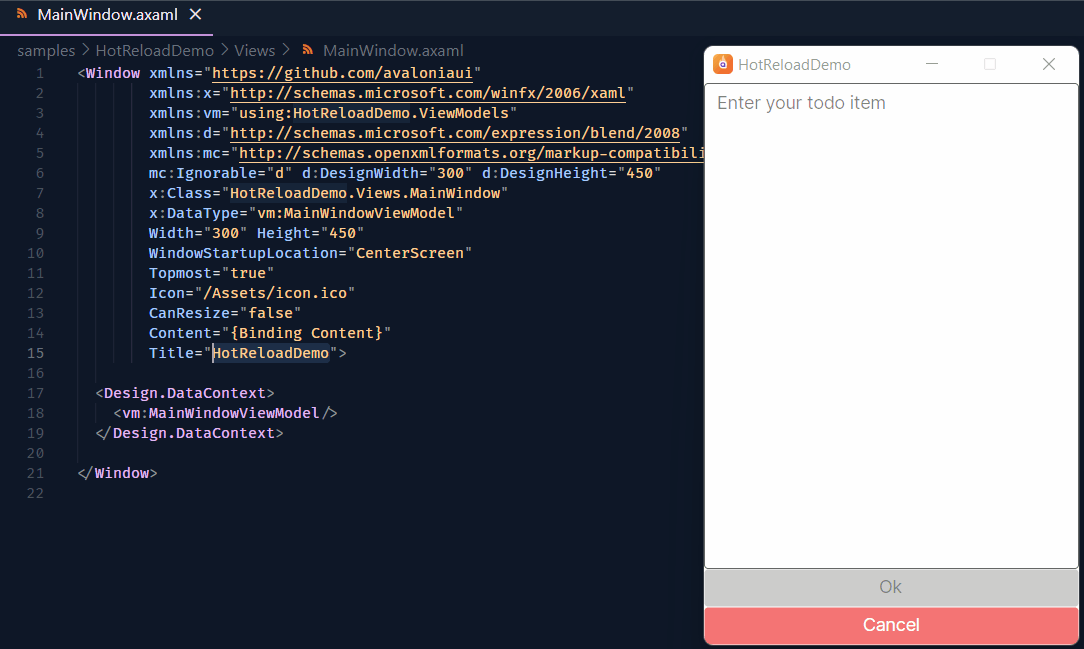The width and height of the screenshot is (1084, 649).
Task: Click the WindowStartupLocation="CenterScreen" attribute
Action: point(310,253)
